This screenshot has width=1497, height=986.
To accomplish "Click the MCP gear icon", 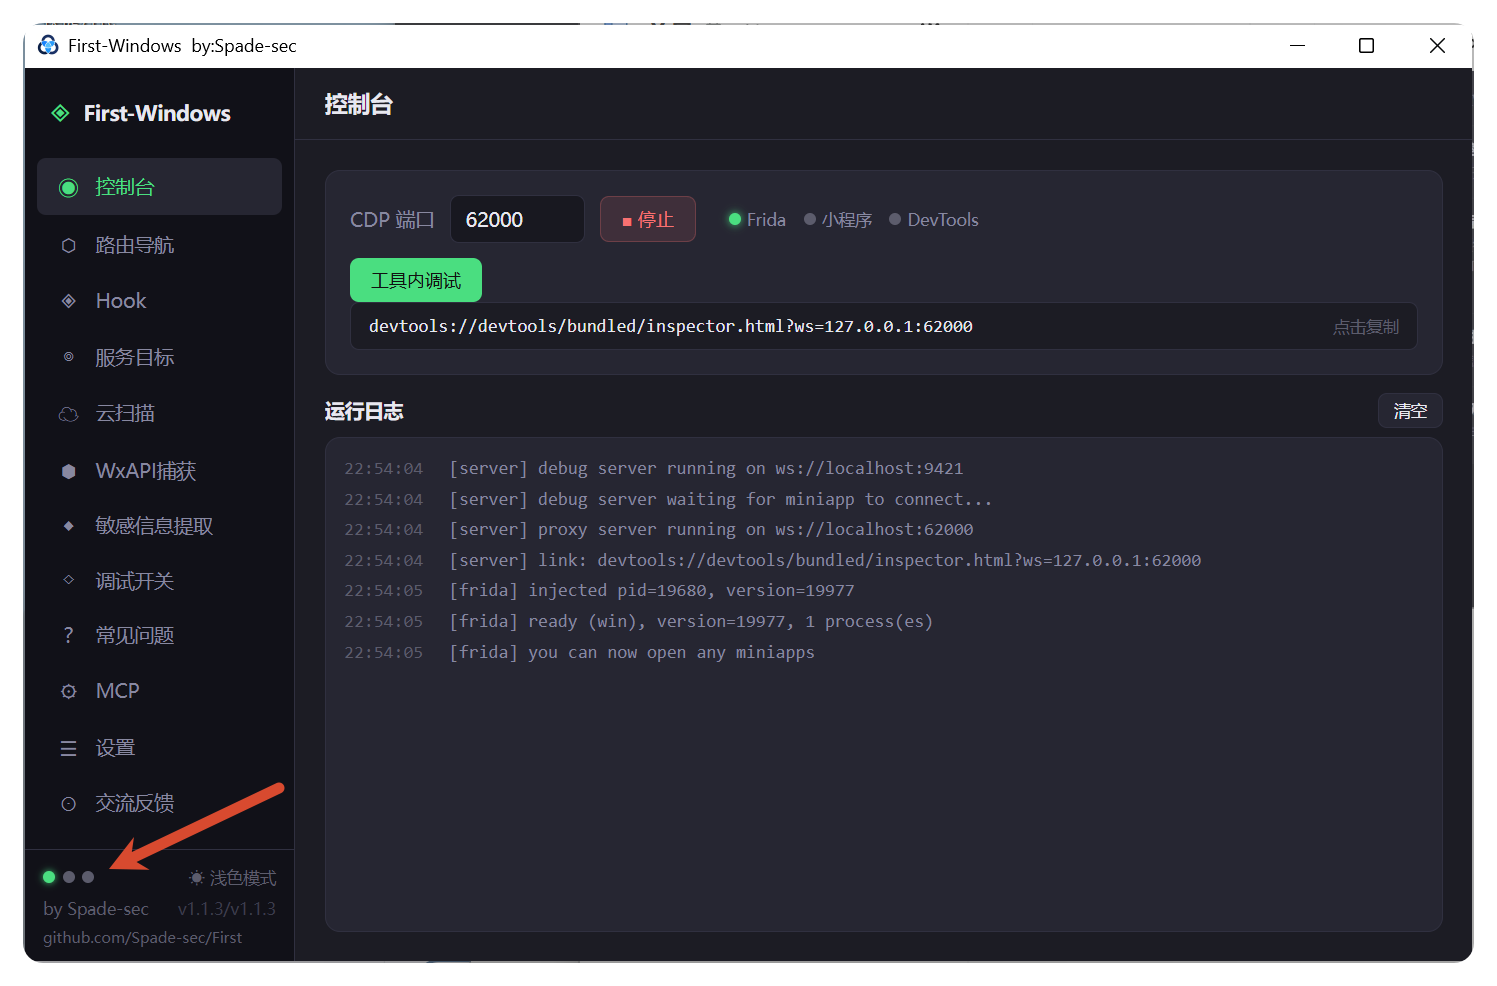I will coord(68,691).
